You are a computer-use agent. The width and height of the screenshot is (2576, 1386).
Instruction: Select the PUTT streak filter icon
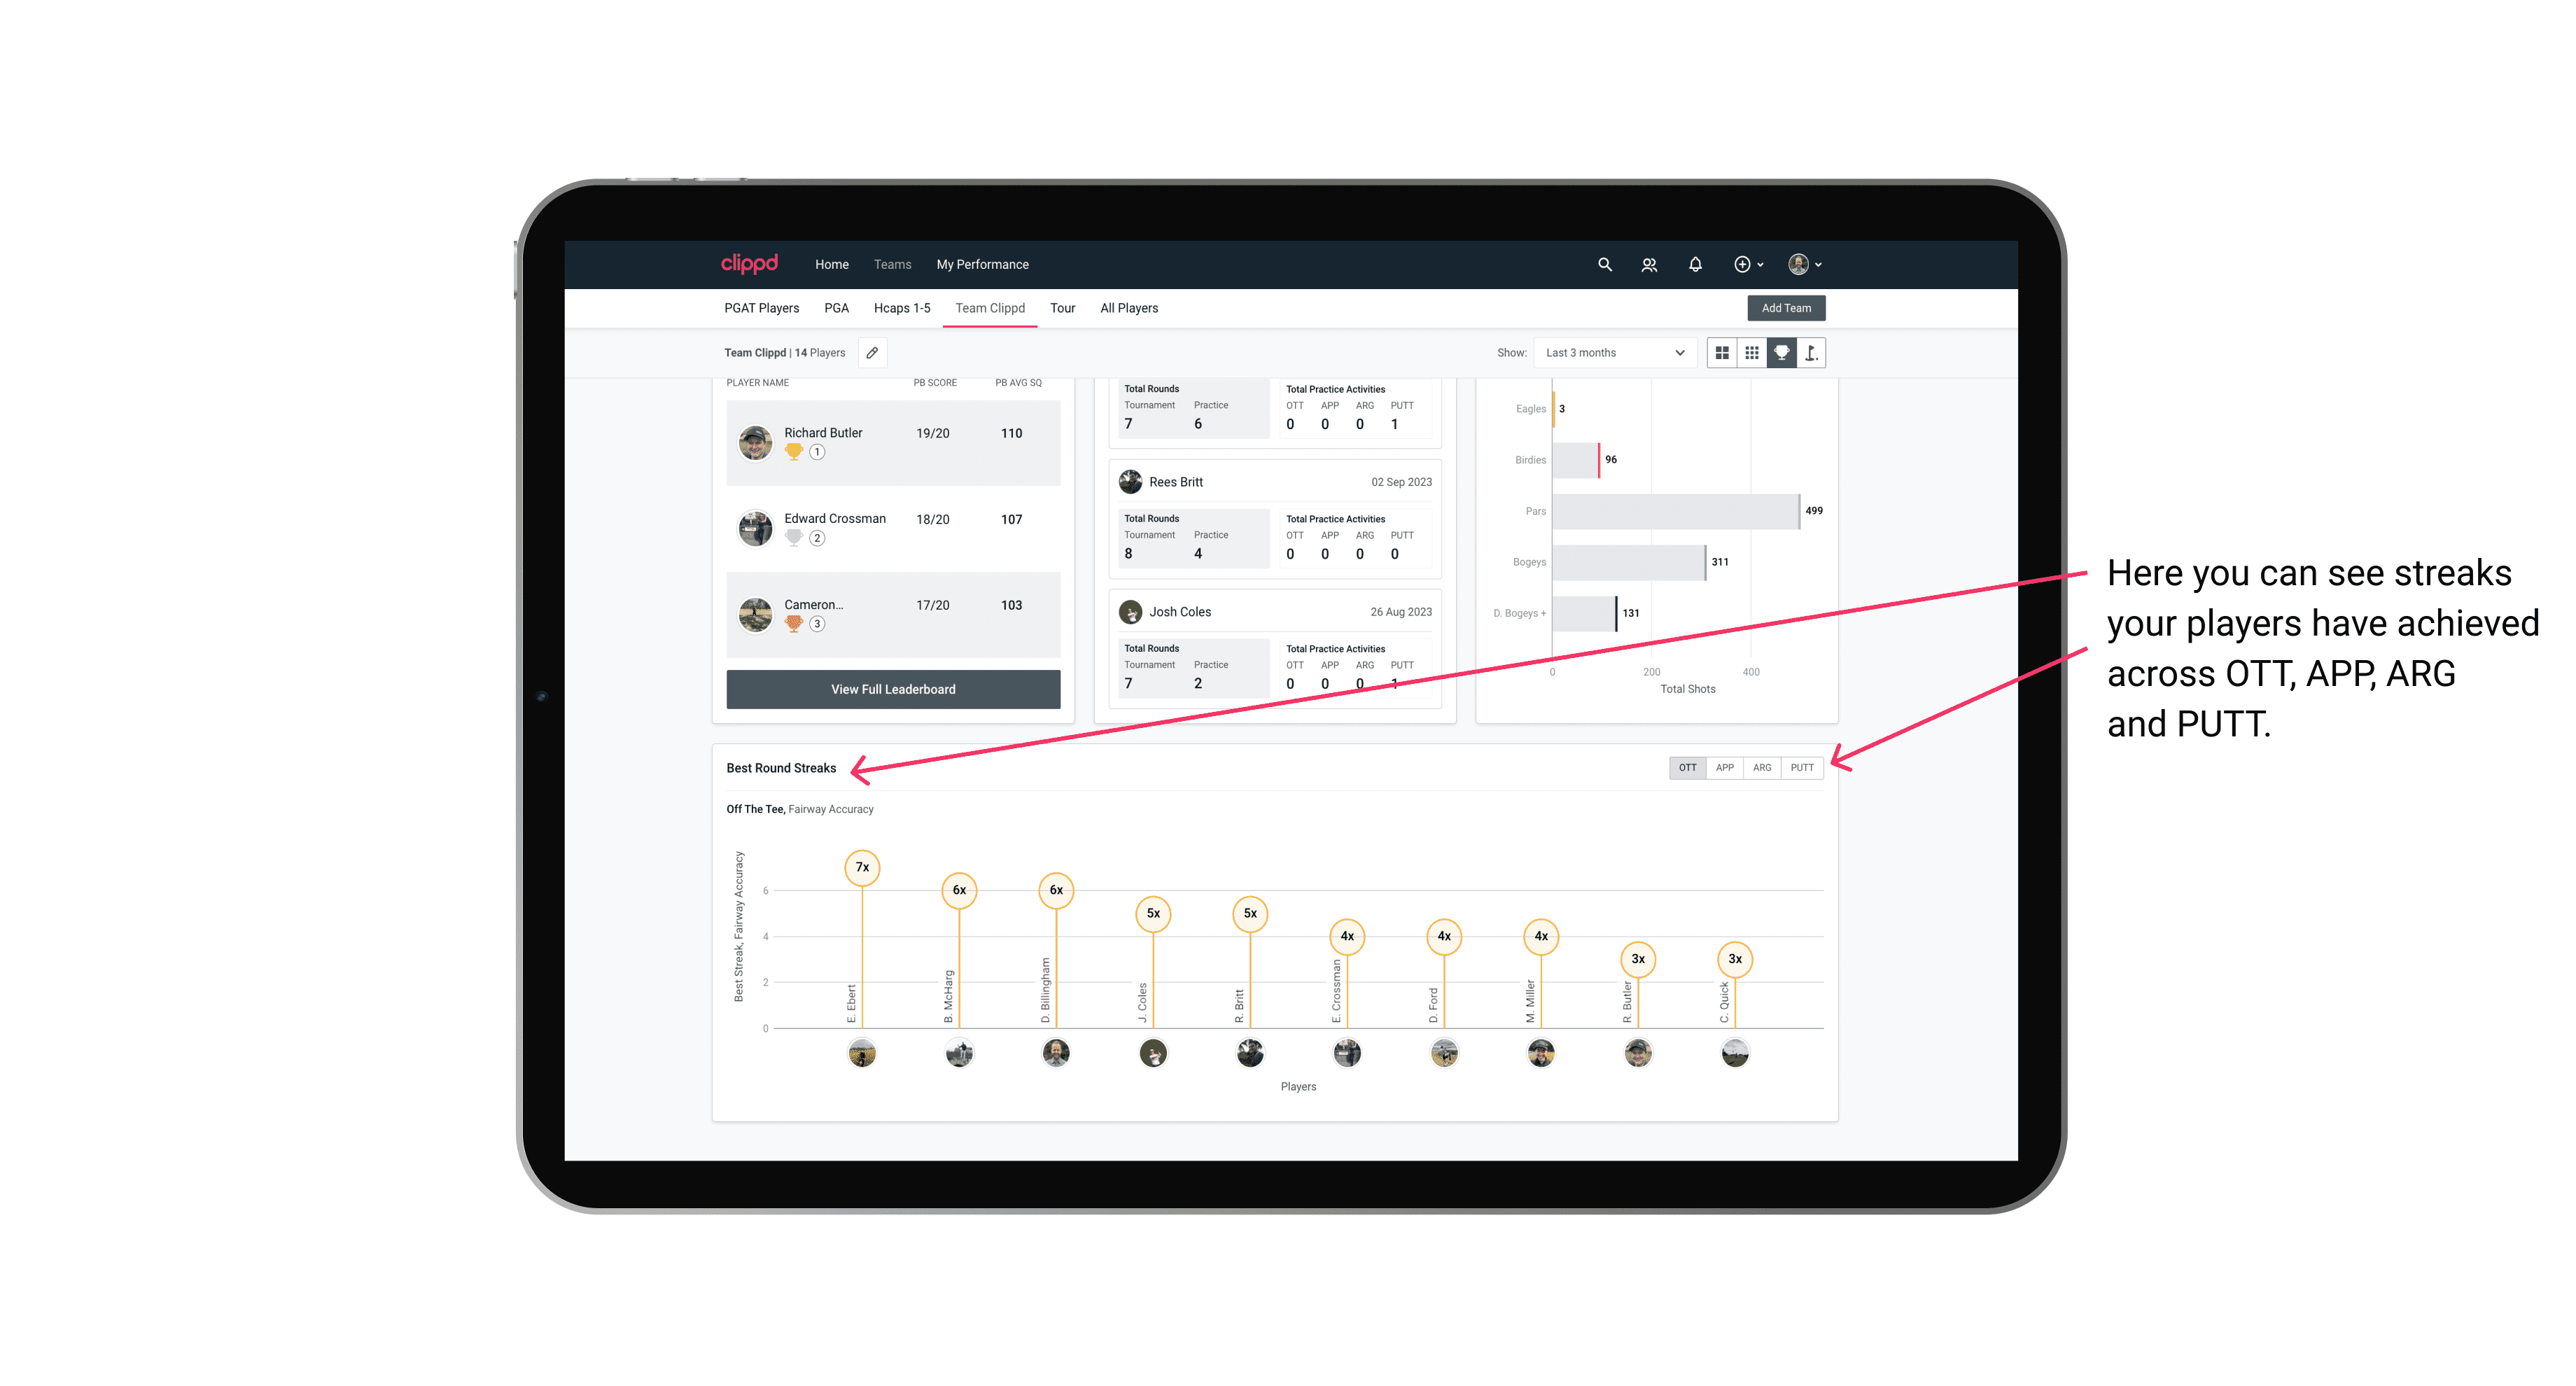click(x=1802, y=766)
